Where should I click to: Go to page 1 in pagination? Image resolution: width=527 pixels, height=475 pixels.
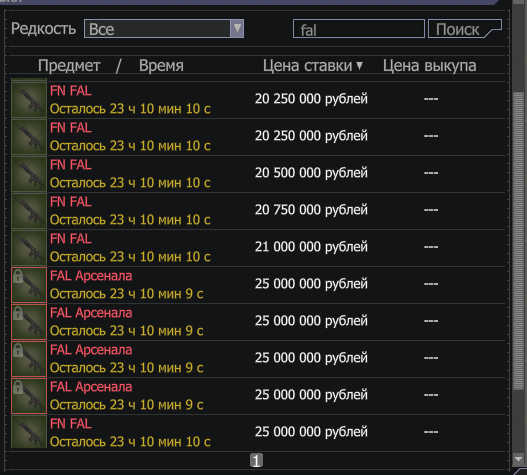click(256, 461)
